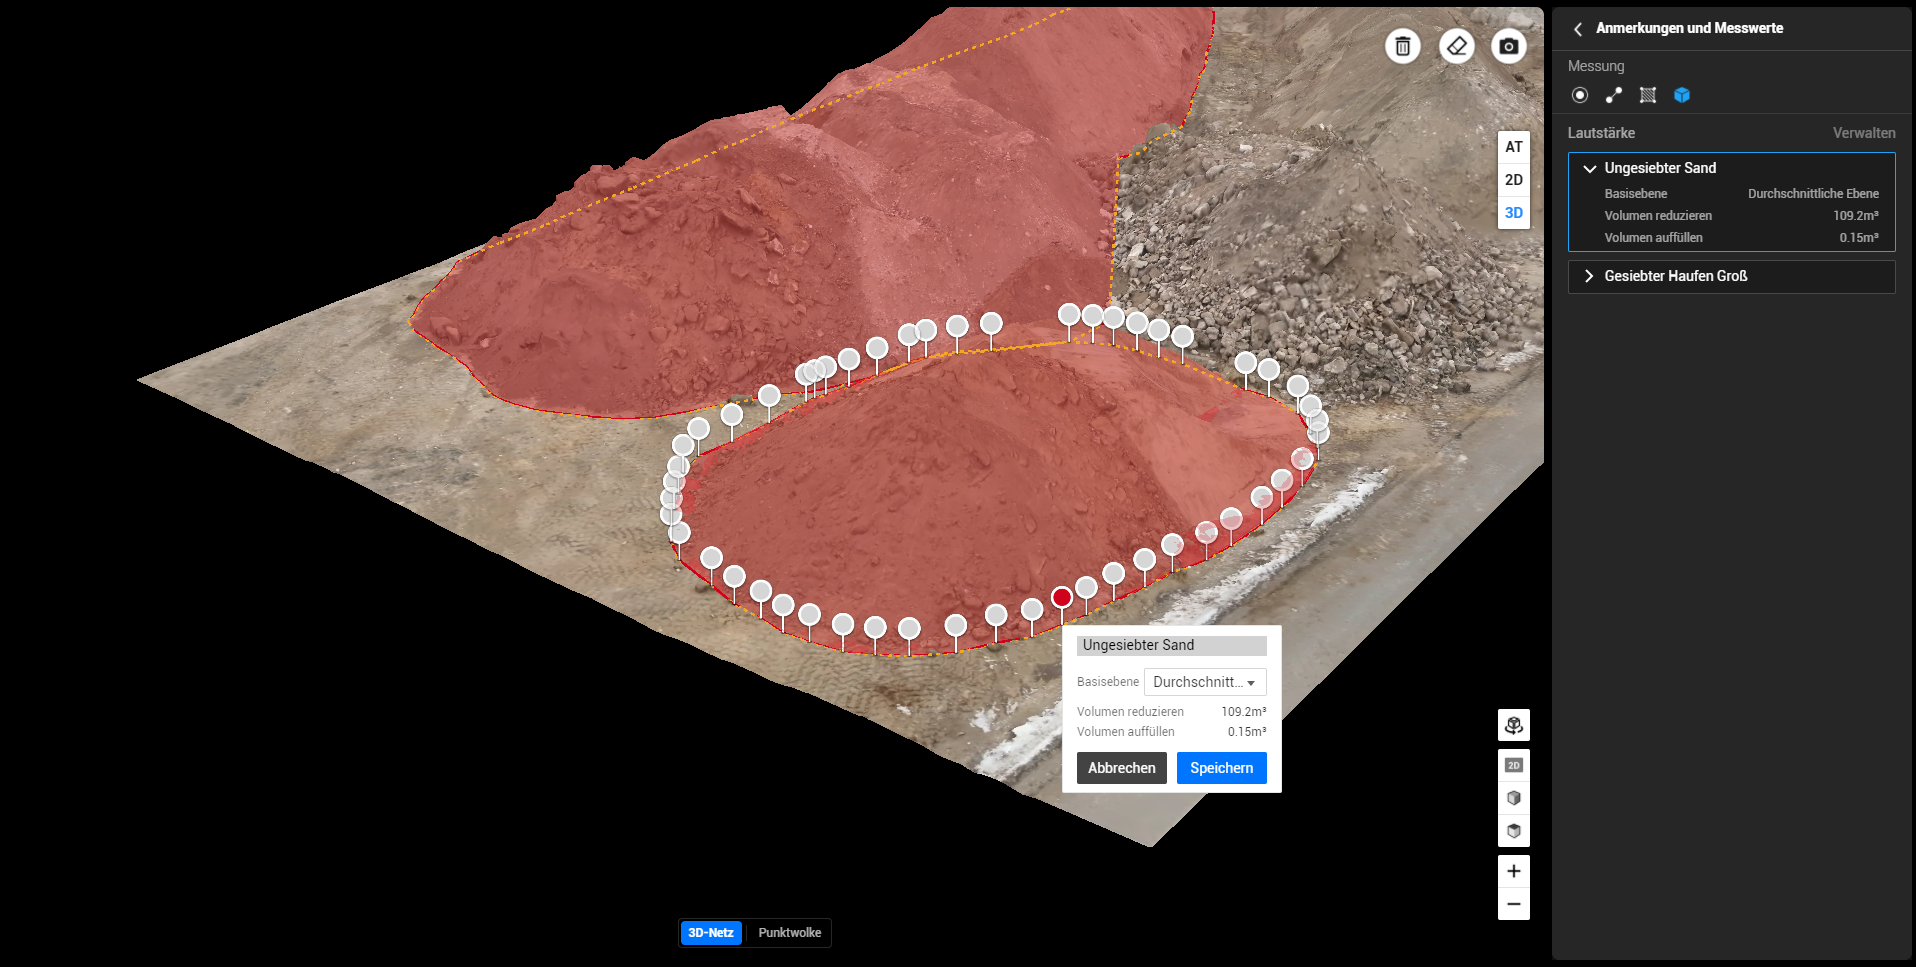Select the distance line measurement tool

1614,95
